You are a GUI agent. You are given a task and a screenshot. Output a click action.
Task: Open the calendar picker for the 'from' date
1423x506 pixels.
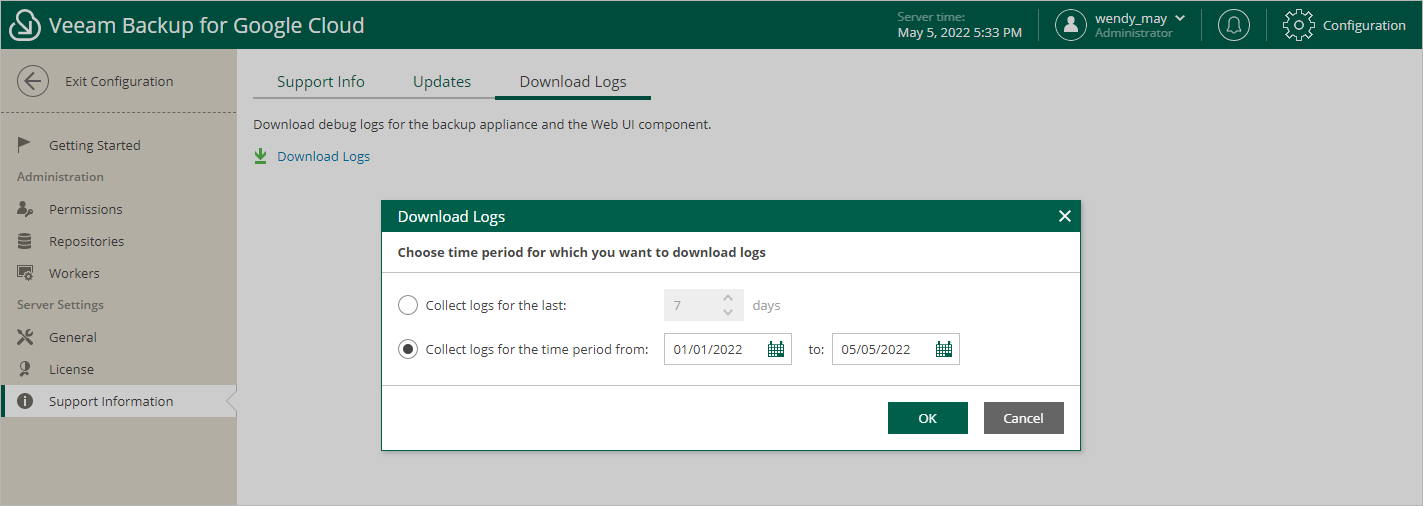(775, 349)
